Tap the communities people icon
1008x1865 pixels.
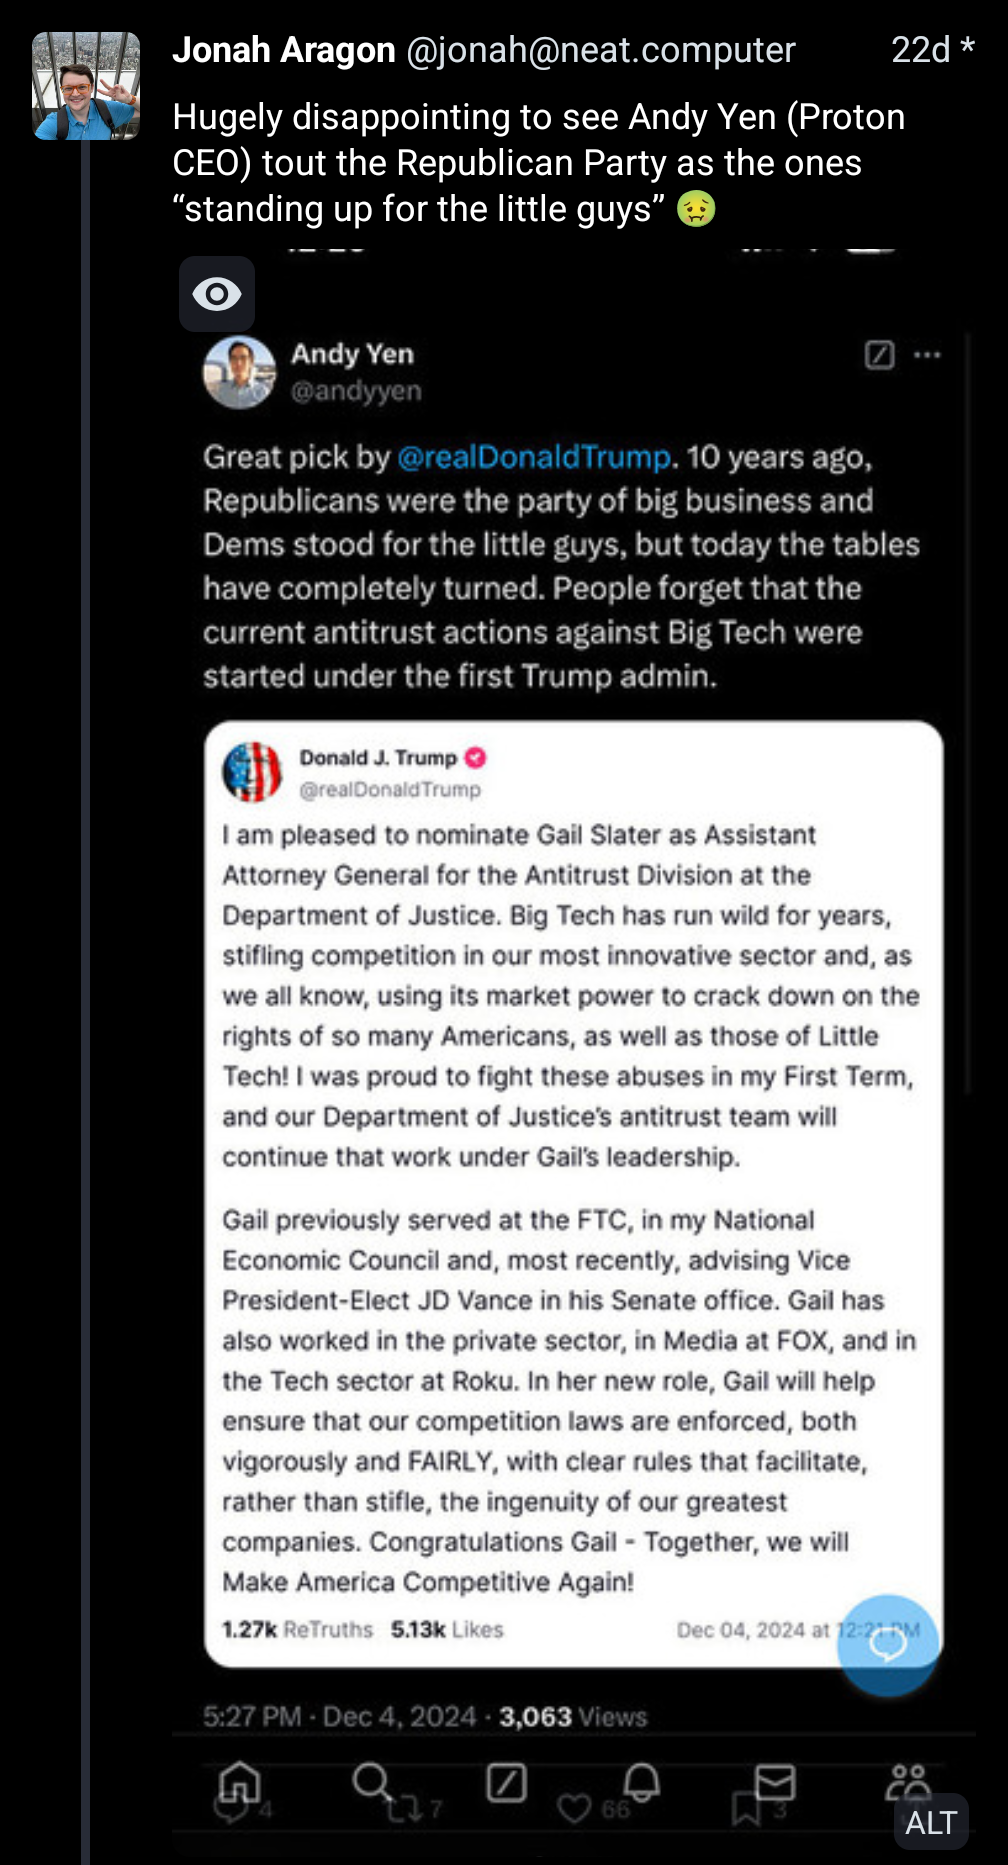908,1781
